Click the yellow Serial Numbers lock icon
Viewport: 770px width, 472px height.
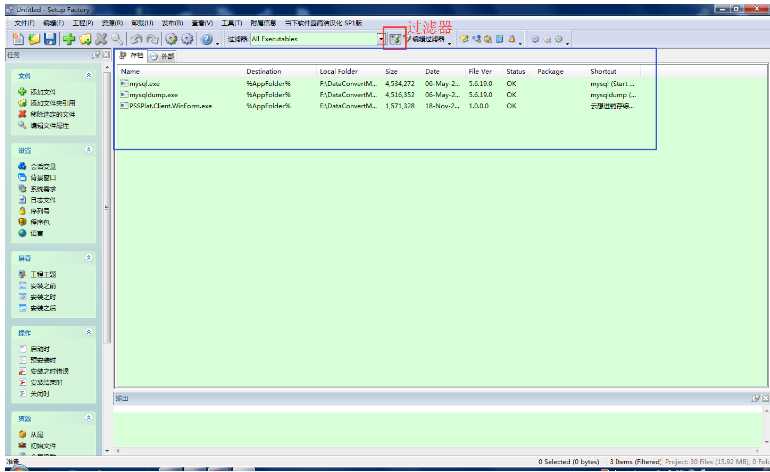pos(22,211)
